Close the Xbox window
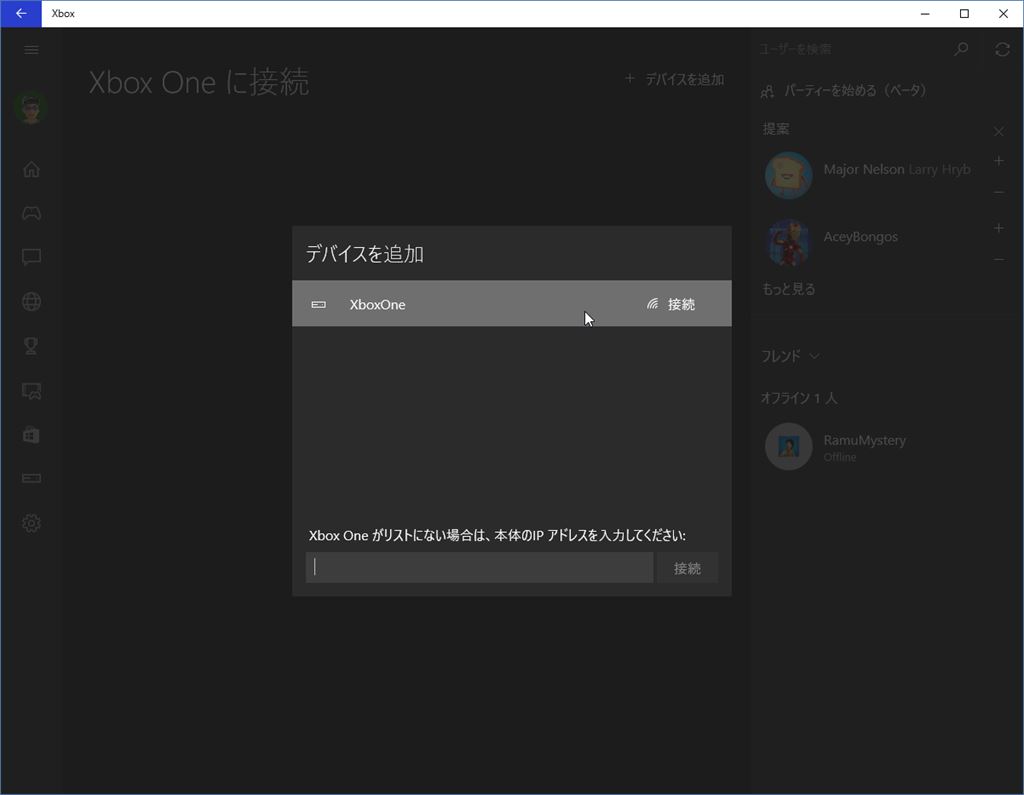This screenshot has height=795, width=1024. 1003,14
